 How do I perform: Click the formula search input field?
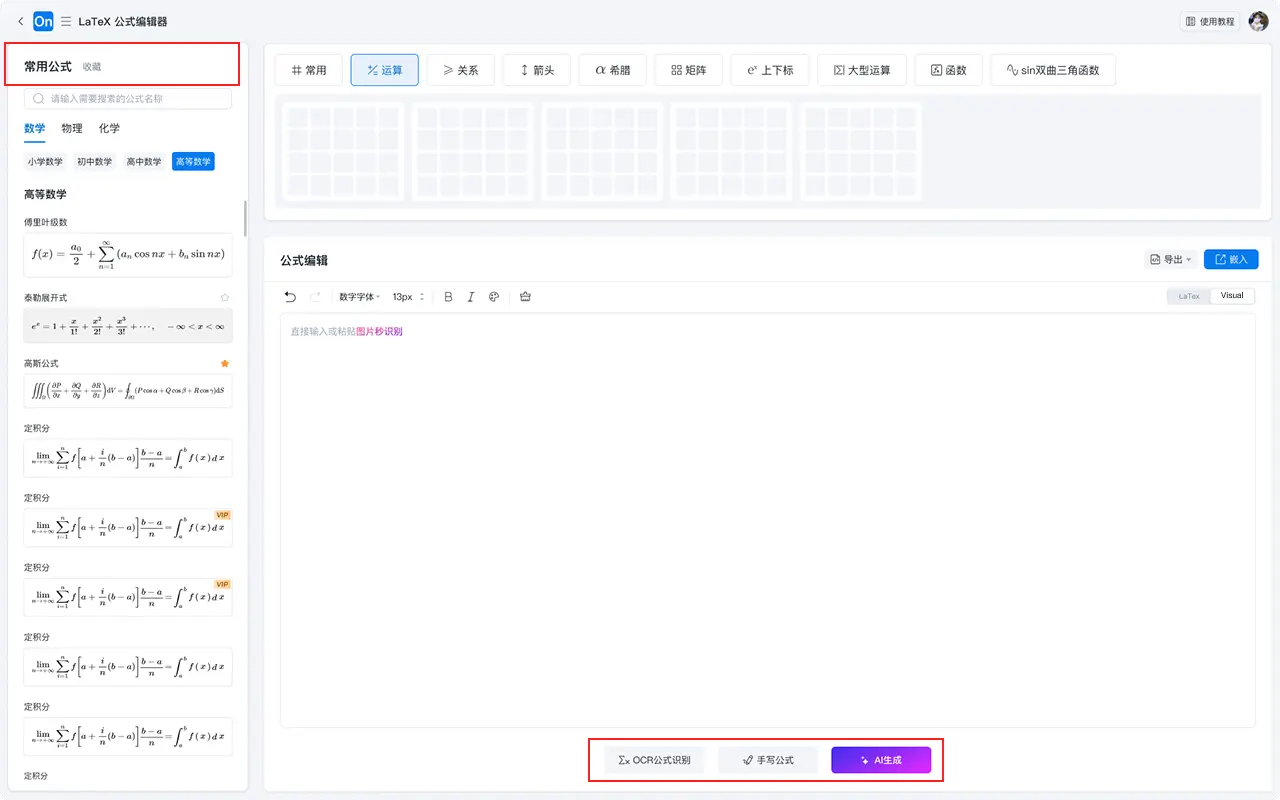pos(127,99)
